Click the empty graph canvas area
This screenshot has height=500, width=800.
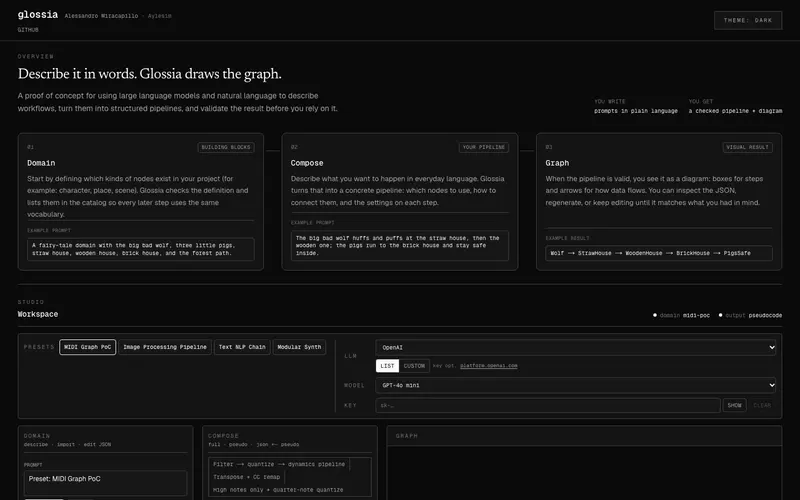coord(584,473)
